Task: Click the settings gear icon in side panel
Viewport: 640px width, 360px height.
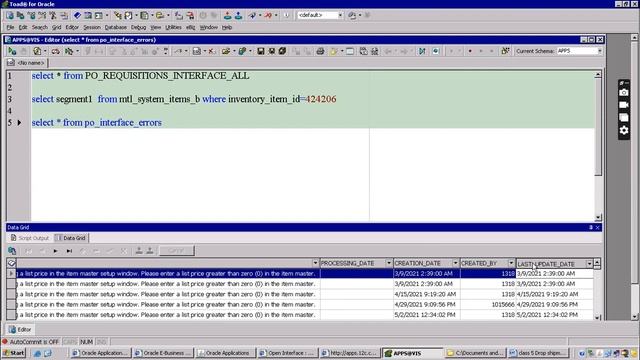Action: [x=624, y=130]
